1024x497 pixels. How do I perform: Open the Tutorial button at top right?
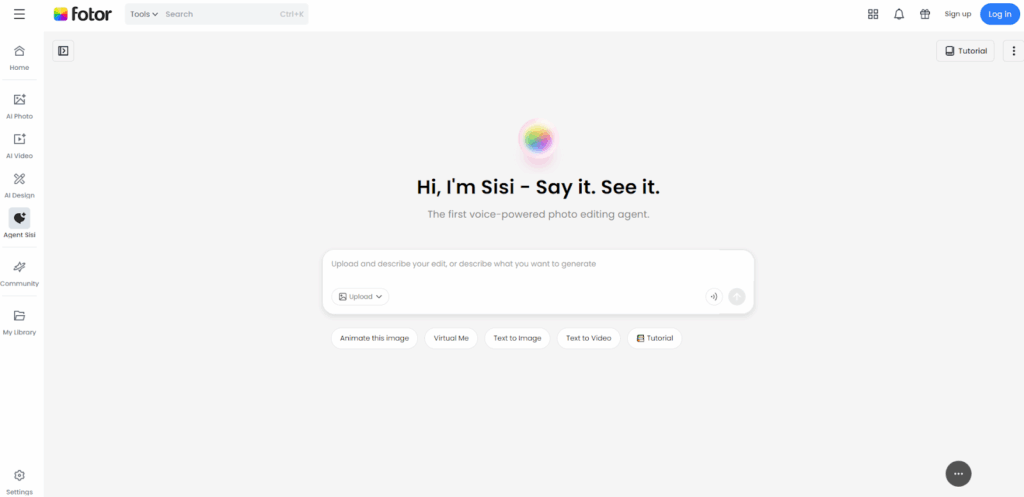[965, 51]
